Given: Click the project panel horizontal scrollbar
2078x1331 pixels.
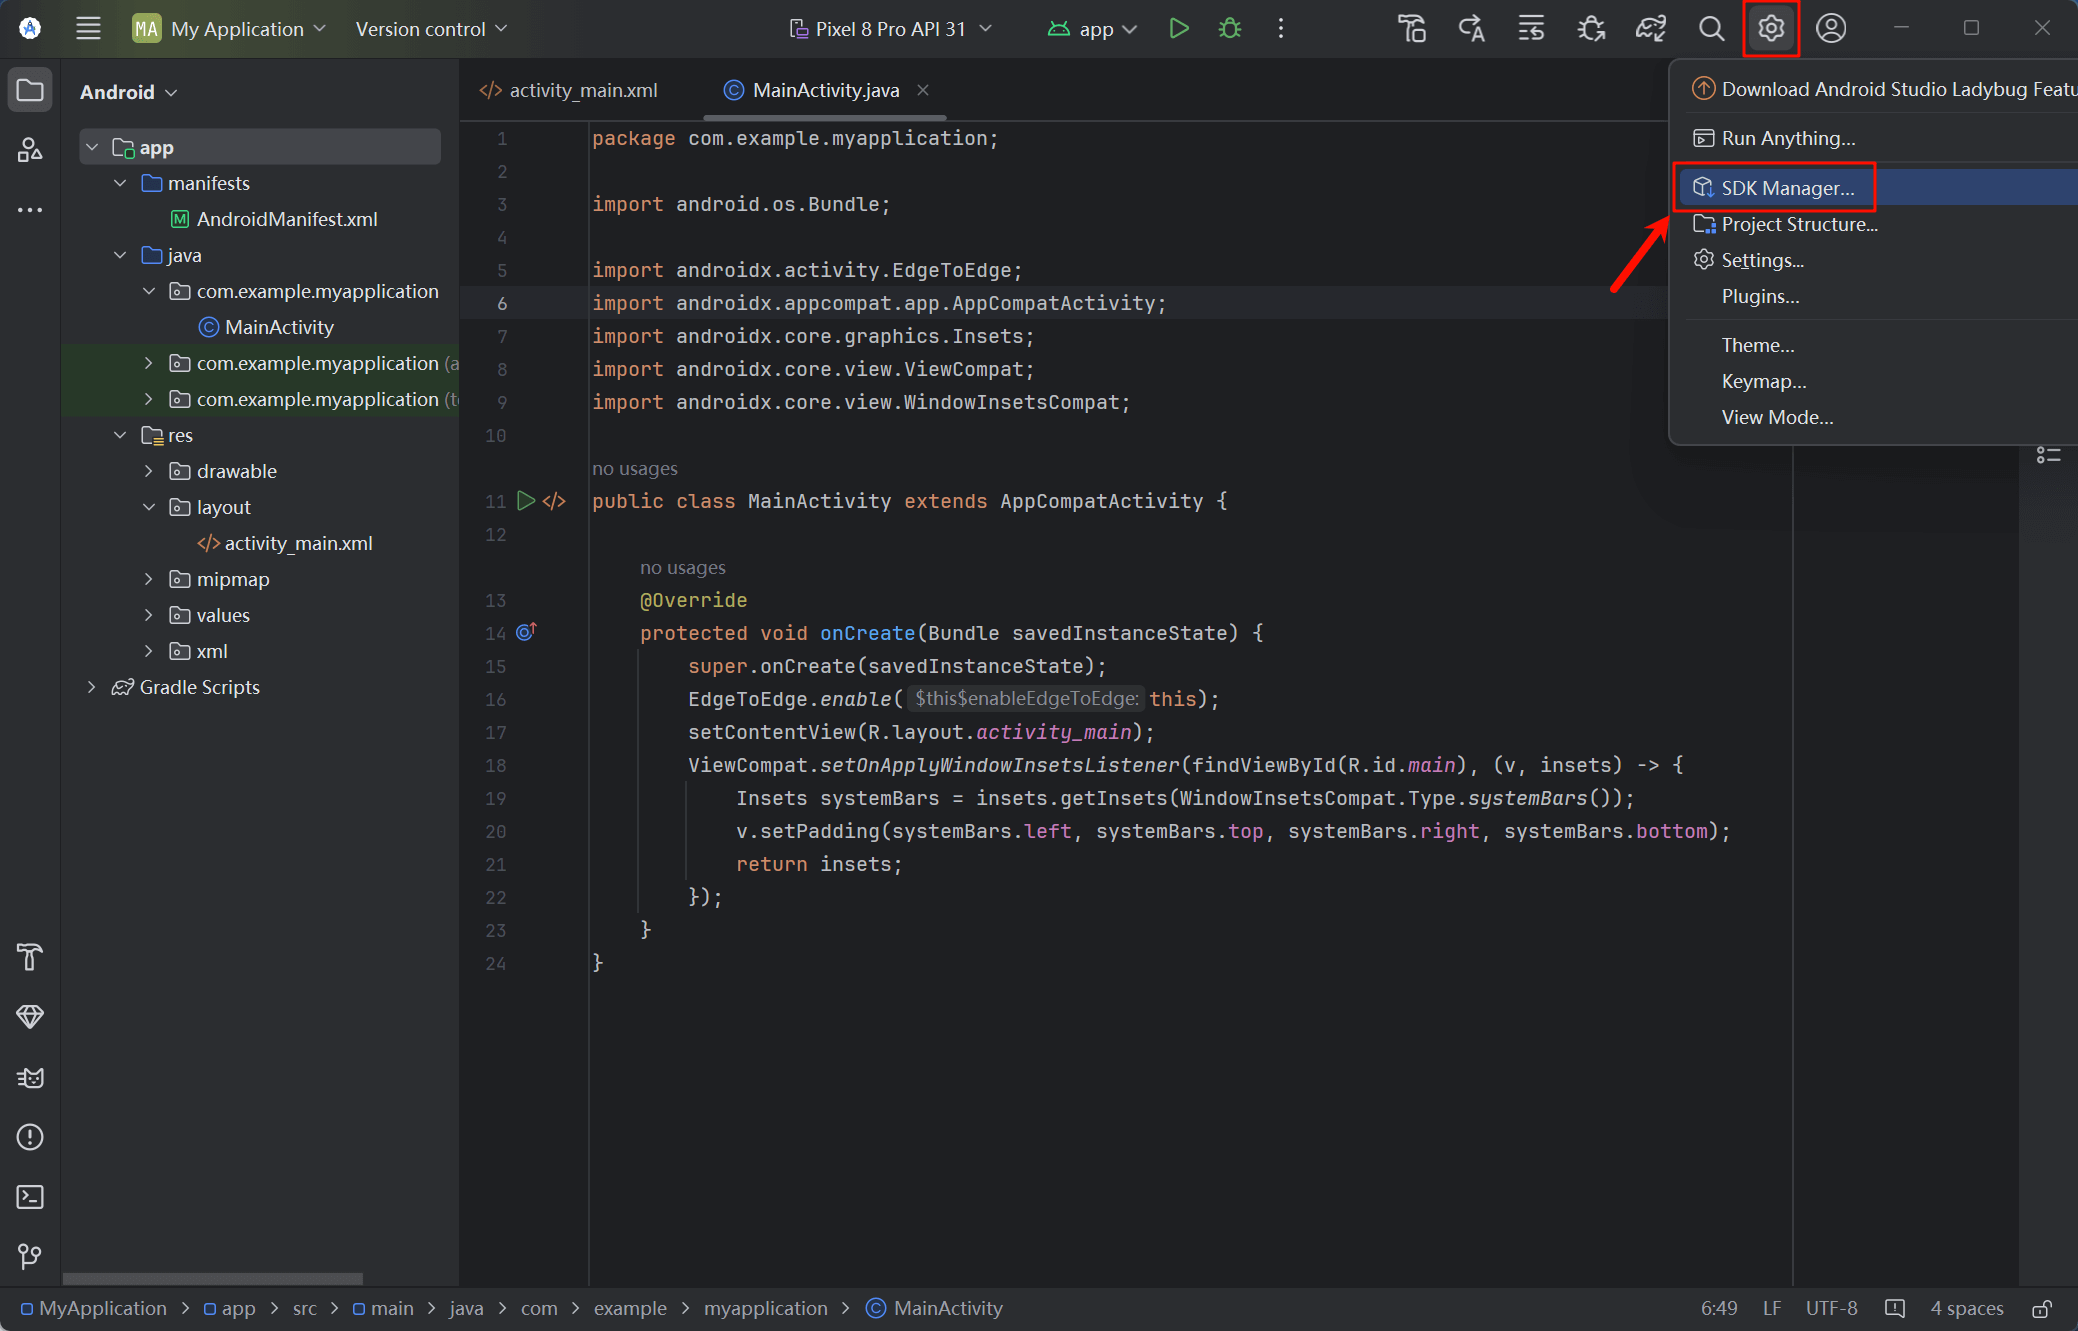Looking at the screenshot, I should [212, 1279].
